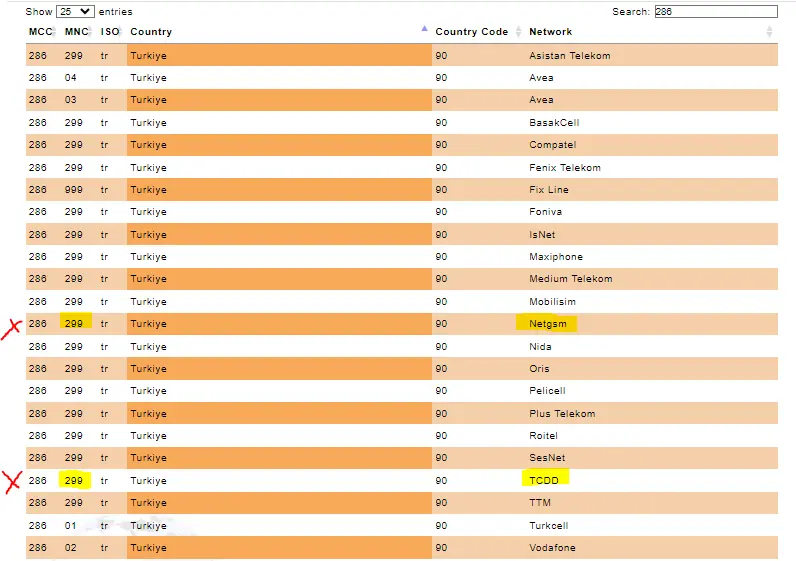Sort by the ISO column header
The image size is (796, 561).
(110, 32)
